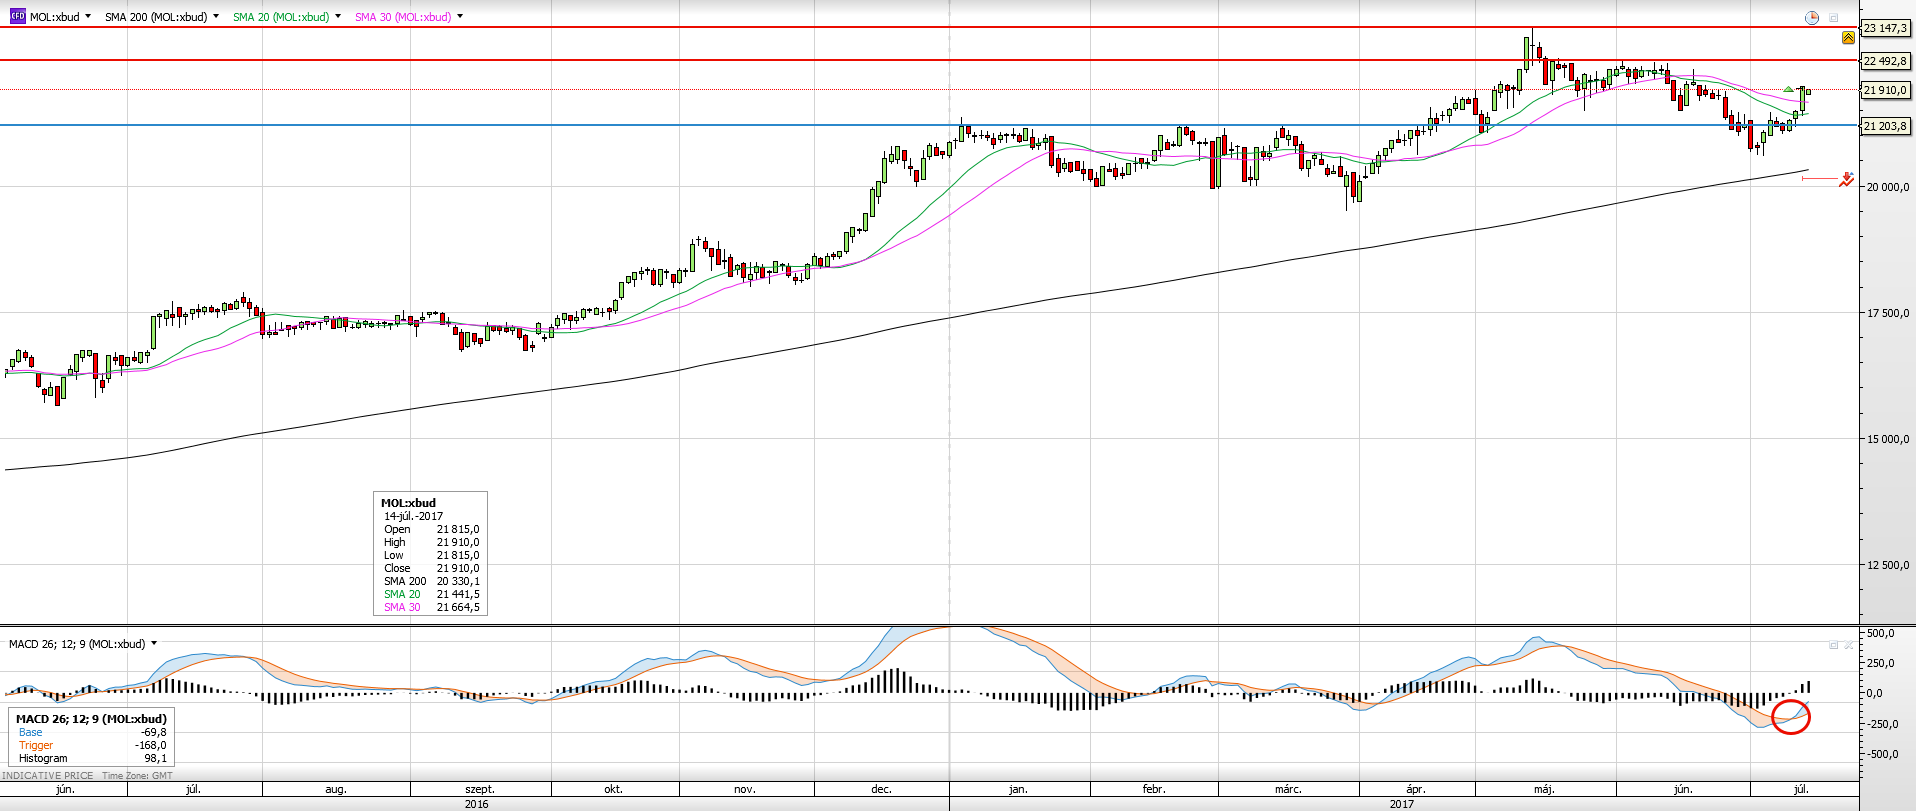Click the MACD Trigger value -168,0
The height and width of the screenshot is (811, 1916).
(151, 745)
